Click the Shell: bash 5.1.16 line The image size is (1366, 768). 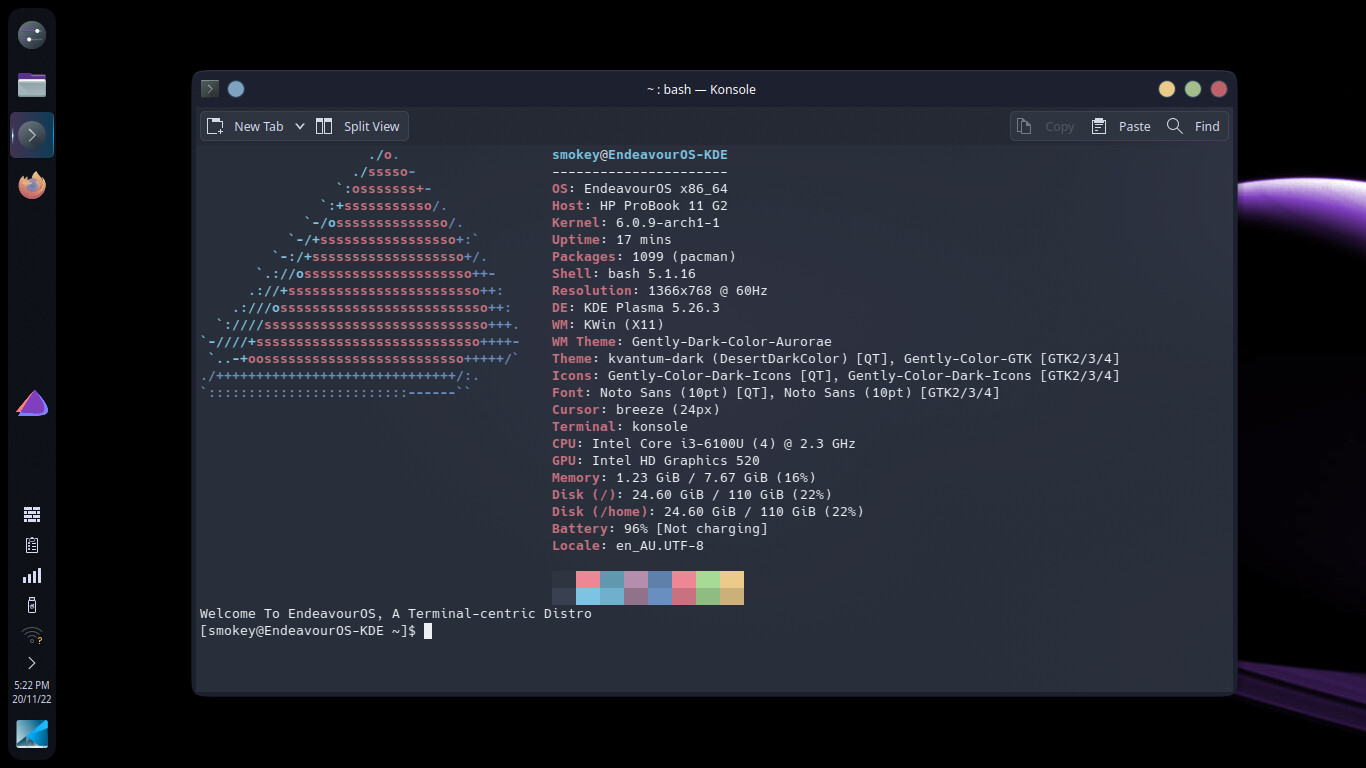point(624,274)
